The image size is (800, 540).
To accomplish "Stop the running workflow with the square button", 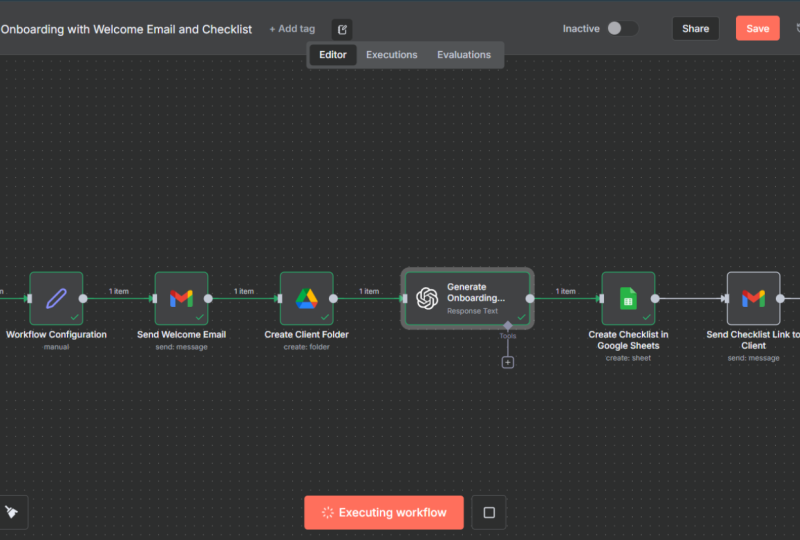I will click(489, 512).
